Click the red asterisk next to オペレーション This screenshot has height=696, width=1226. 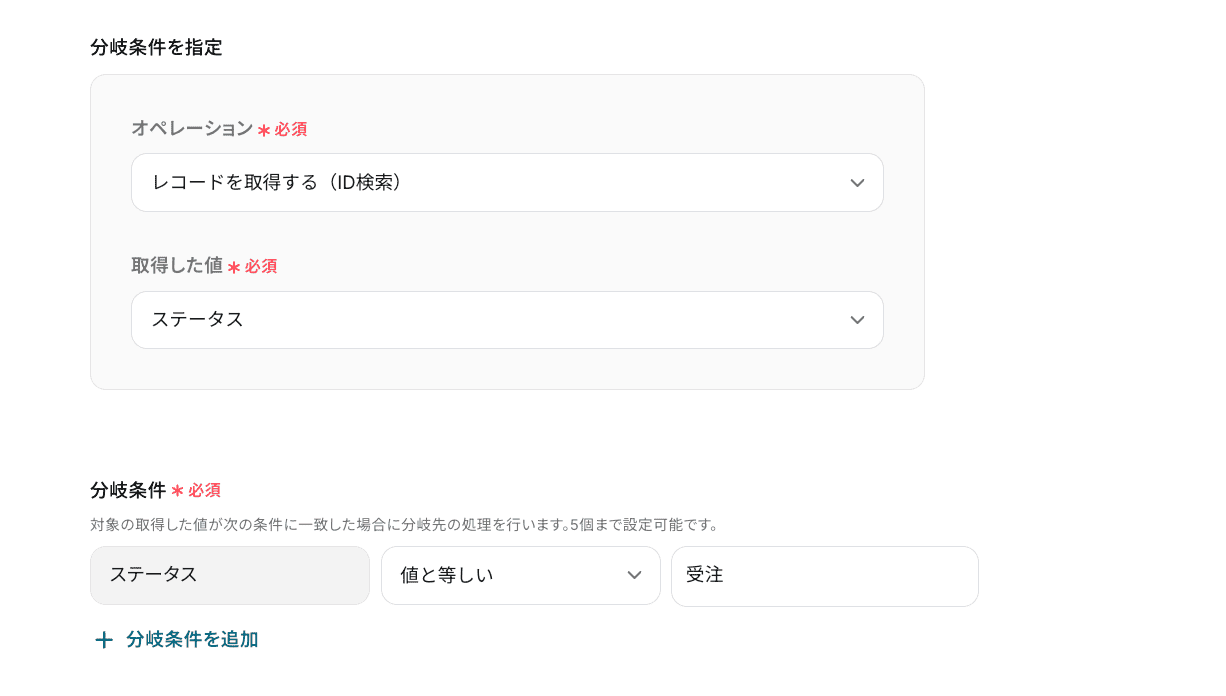(x=264, y=131)
